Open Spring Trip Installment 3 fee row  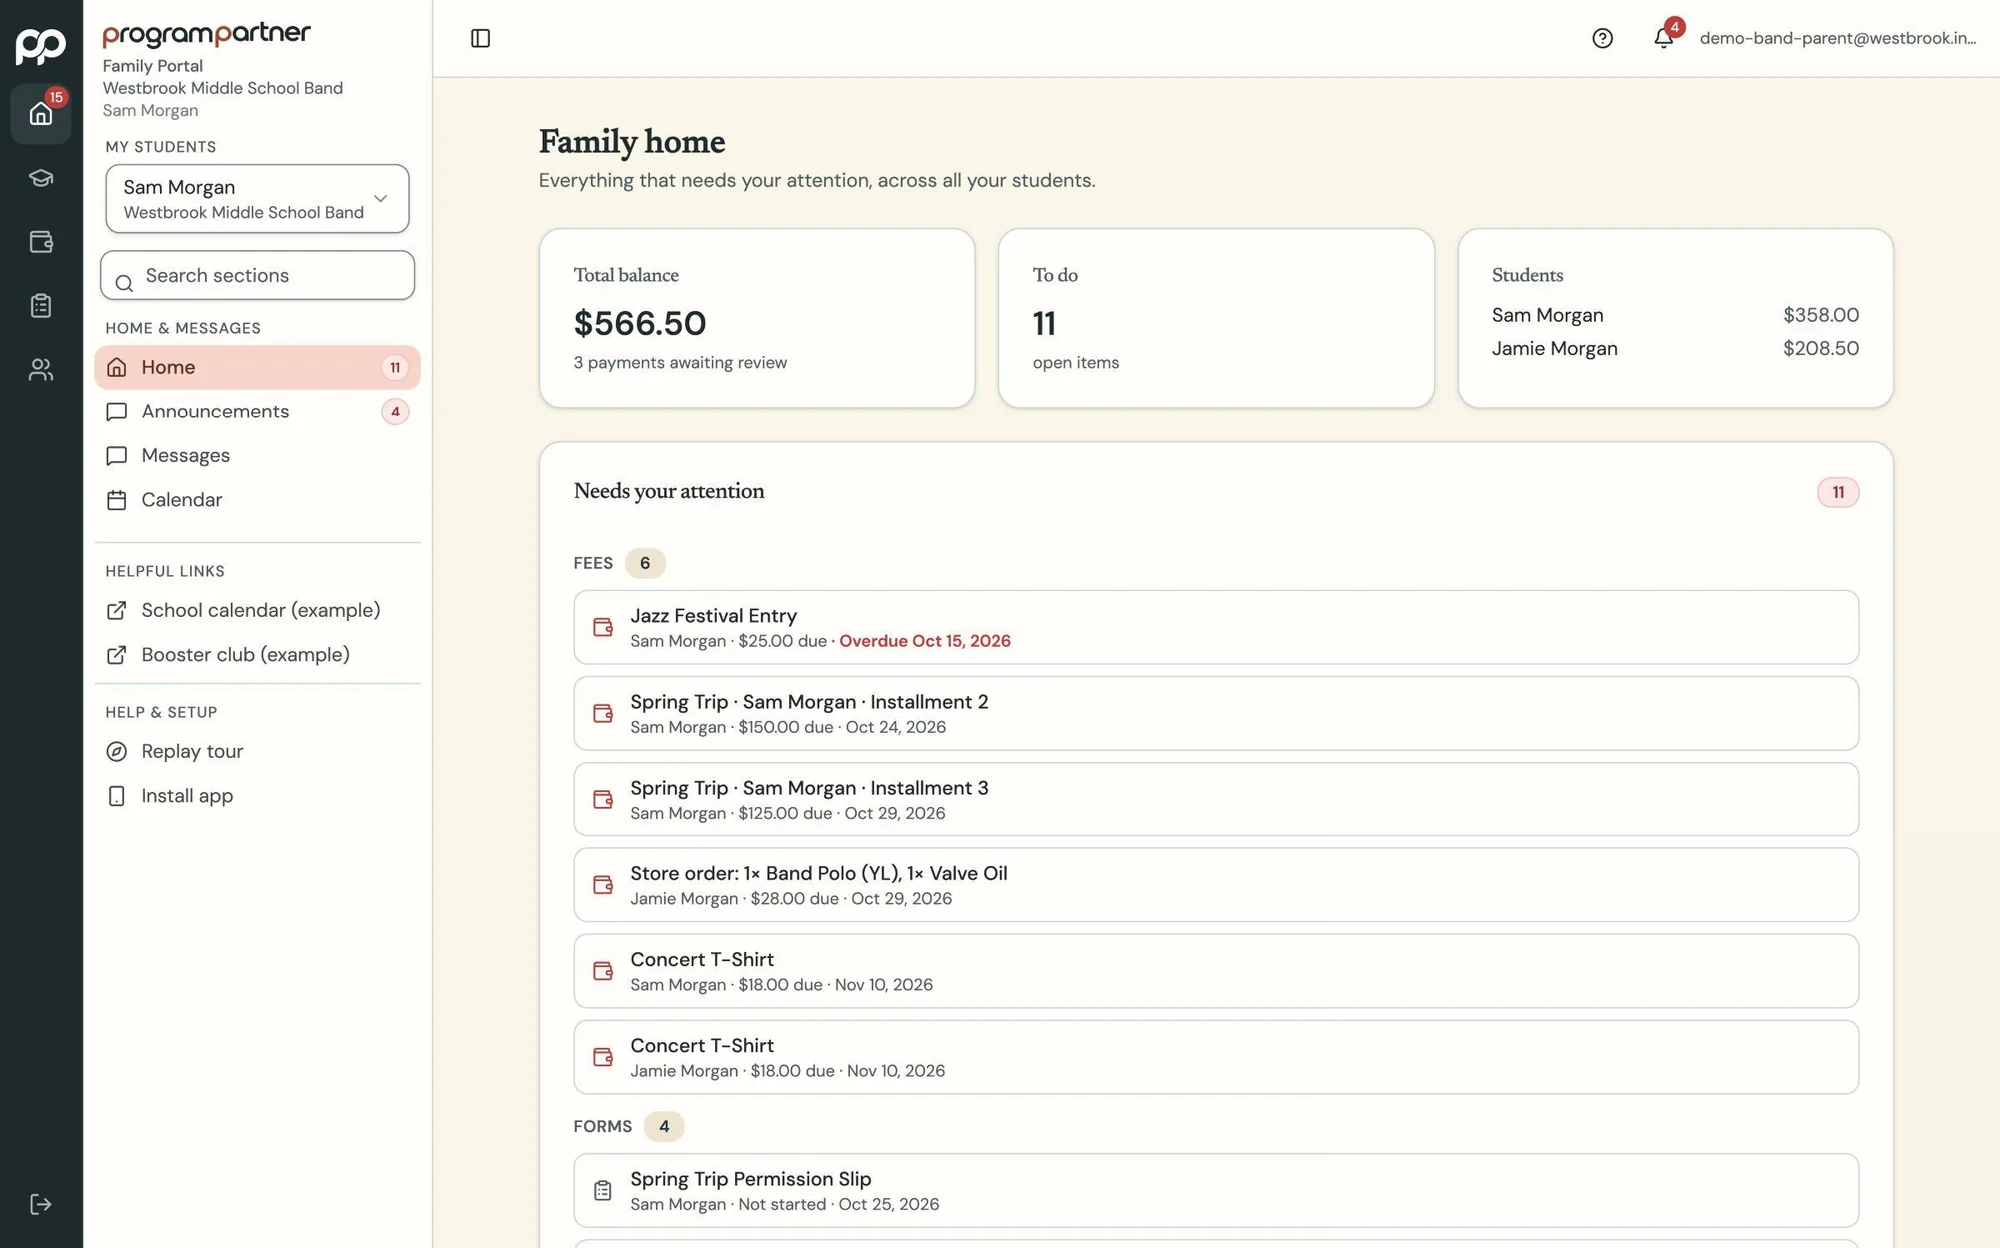[1216, 799]
